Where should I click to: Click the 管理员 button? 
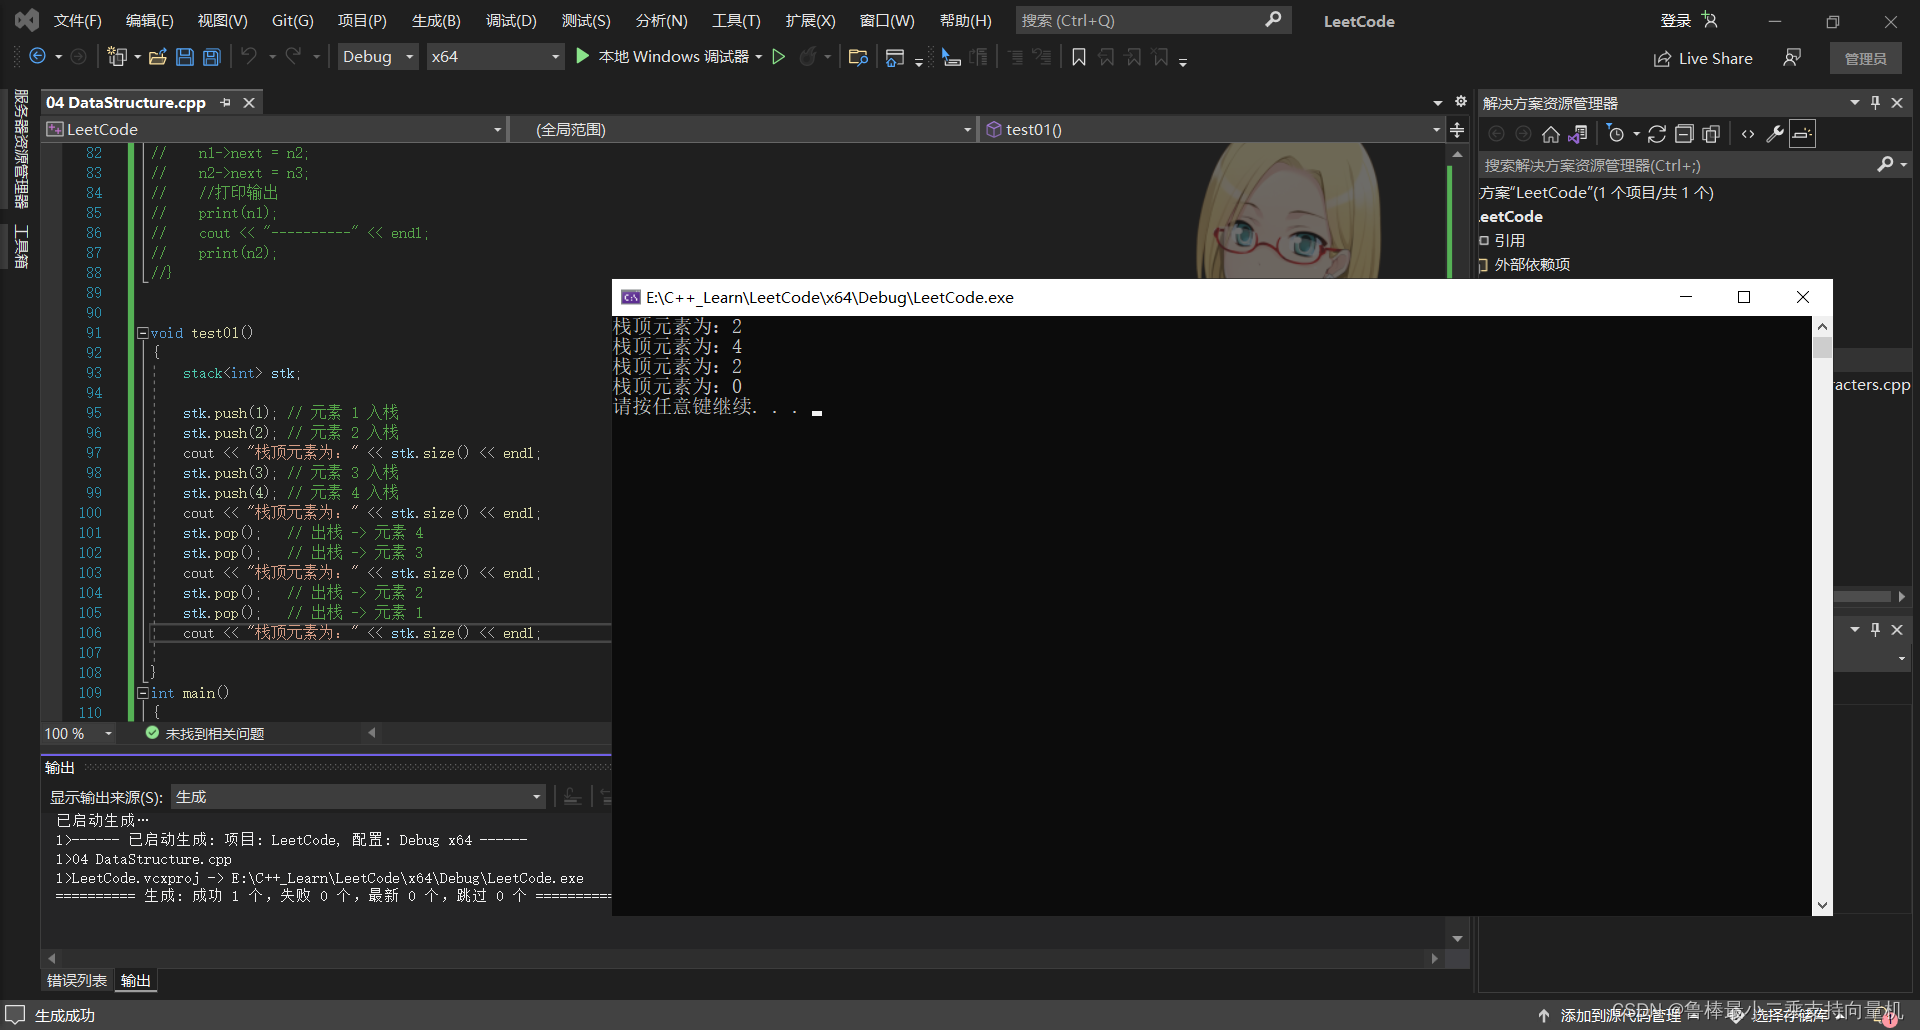point(1865,58)
